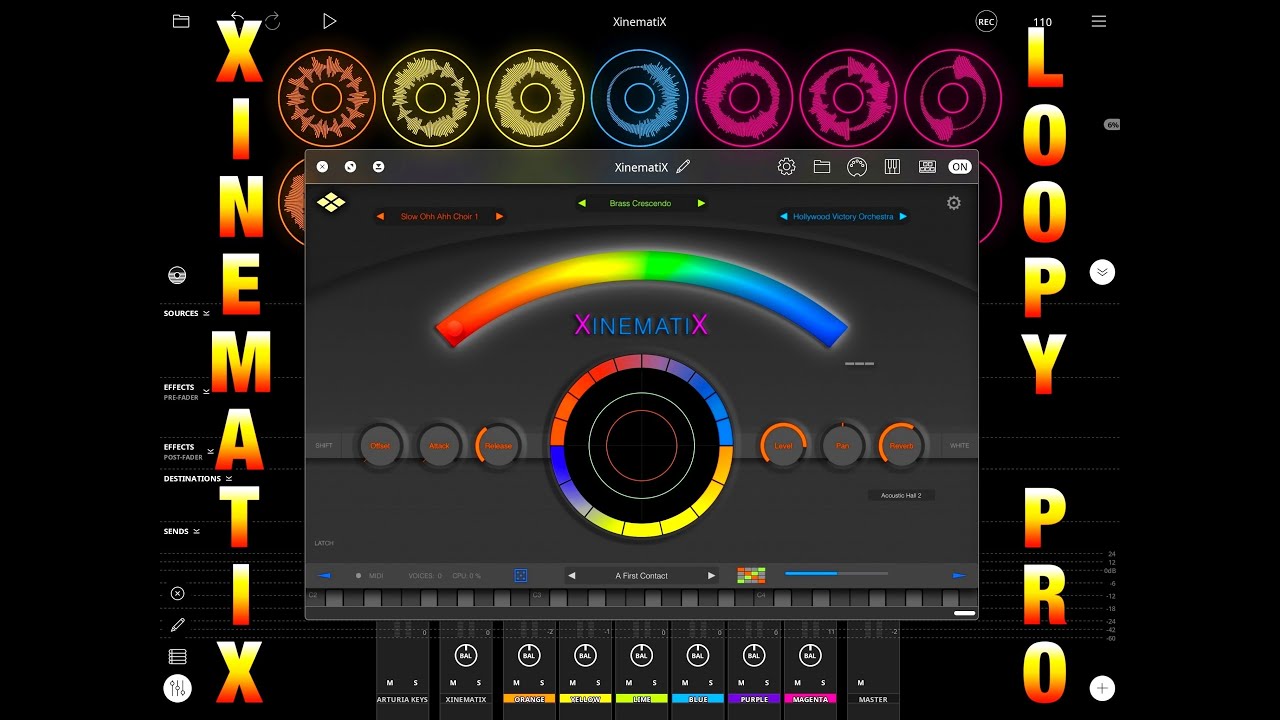Click the disc icon above SOURCES
This screenshot has width=1280, height=720.
(177, 275)
